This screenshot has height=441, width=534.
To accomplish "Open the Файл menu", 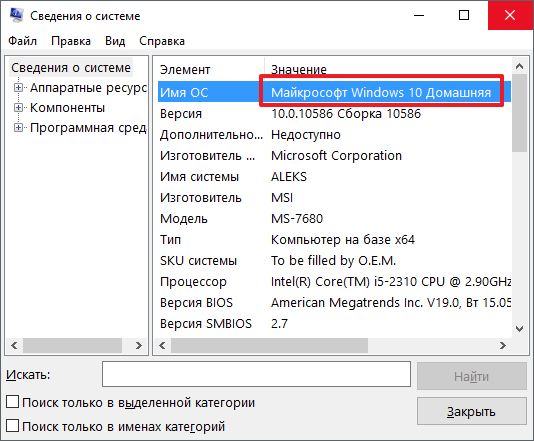I will click(22, 41).
